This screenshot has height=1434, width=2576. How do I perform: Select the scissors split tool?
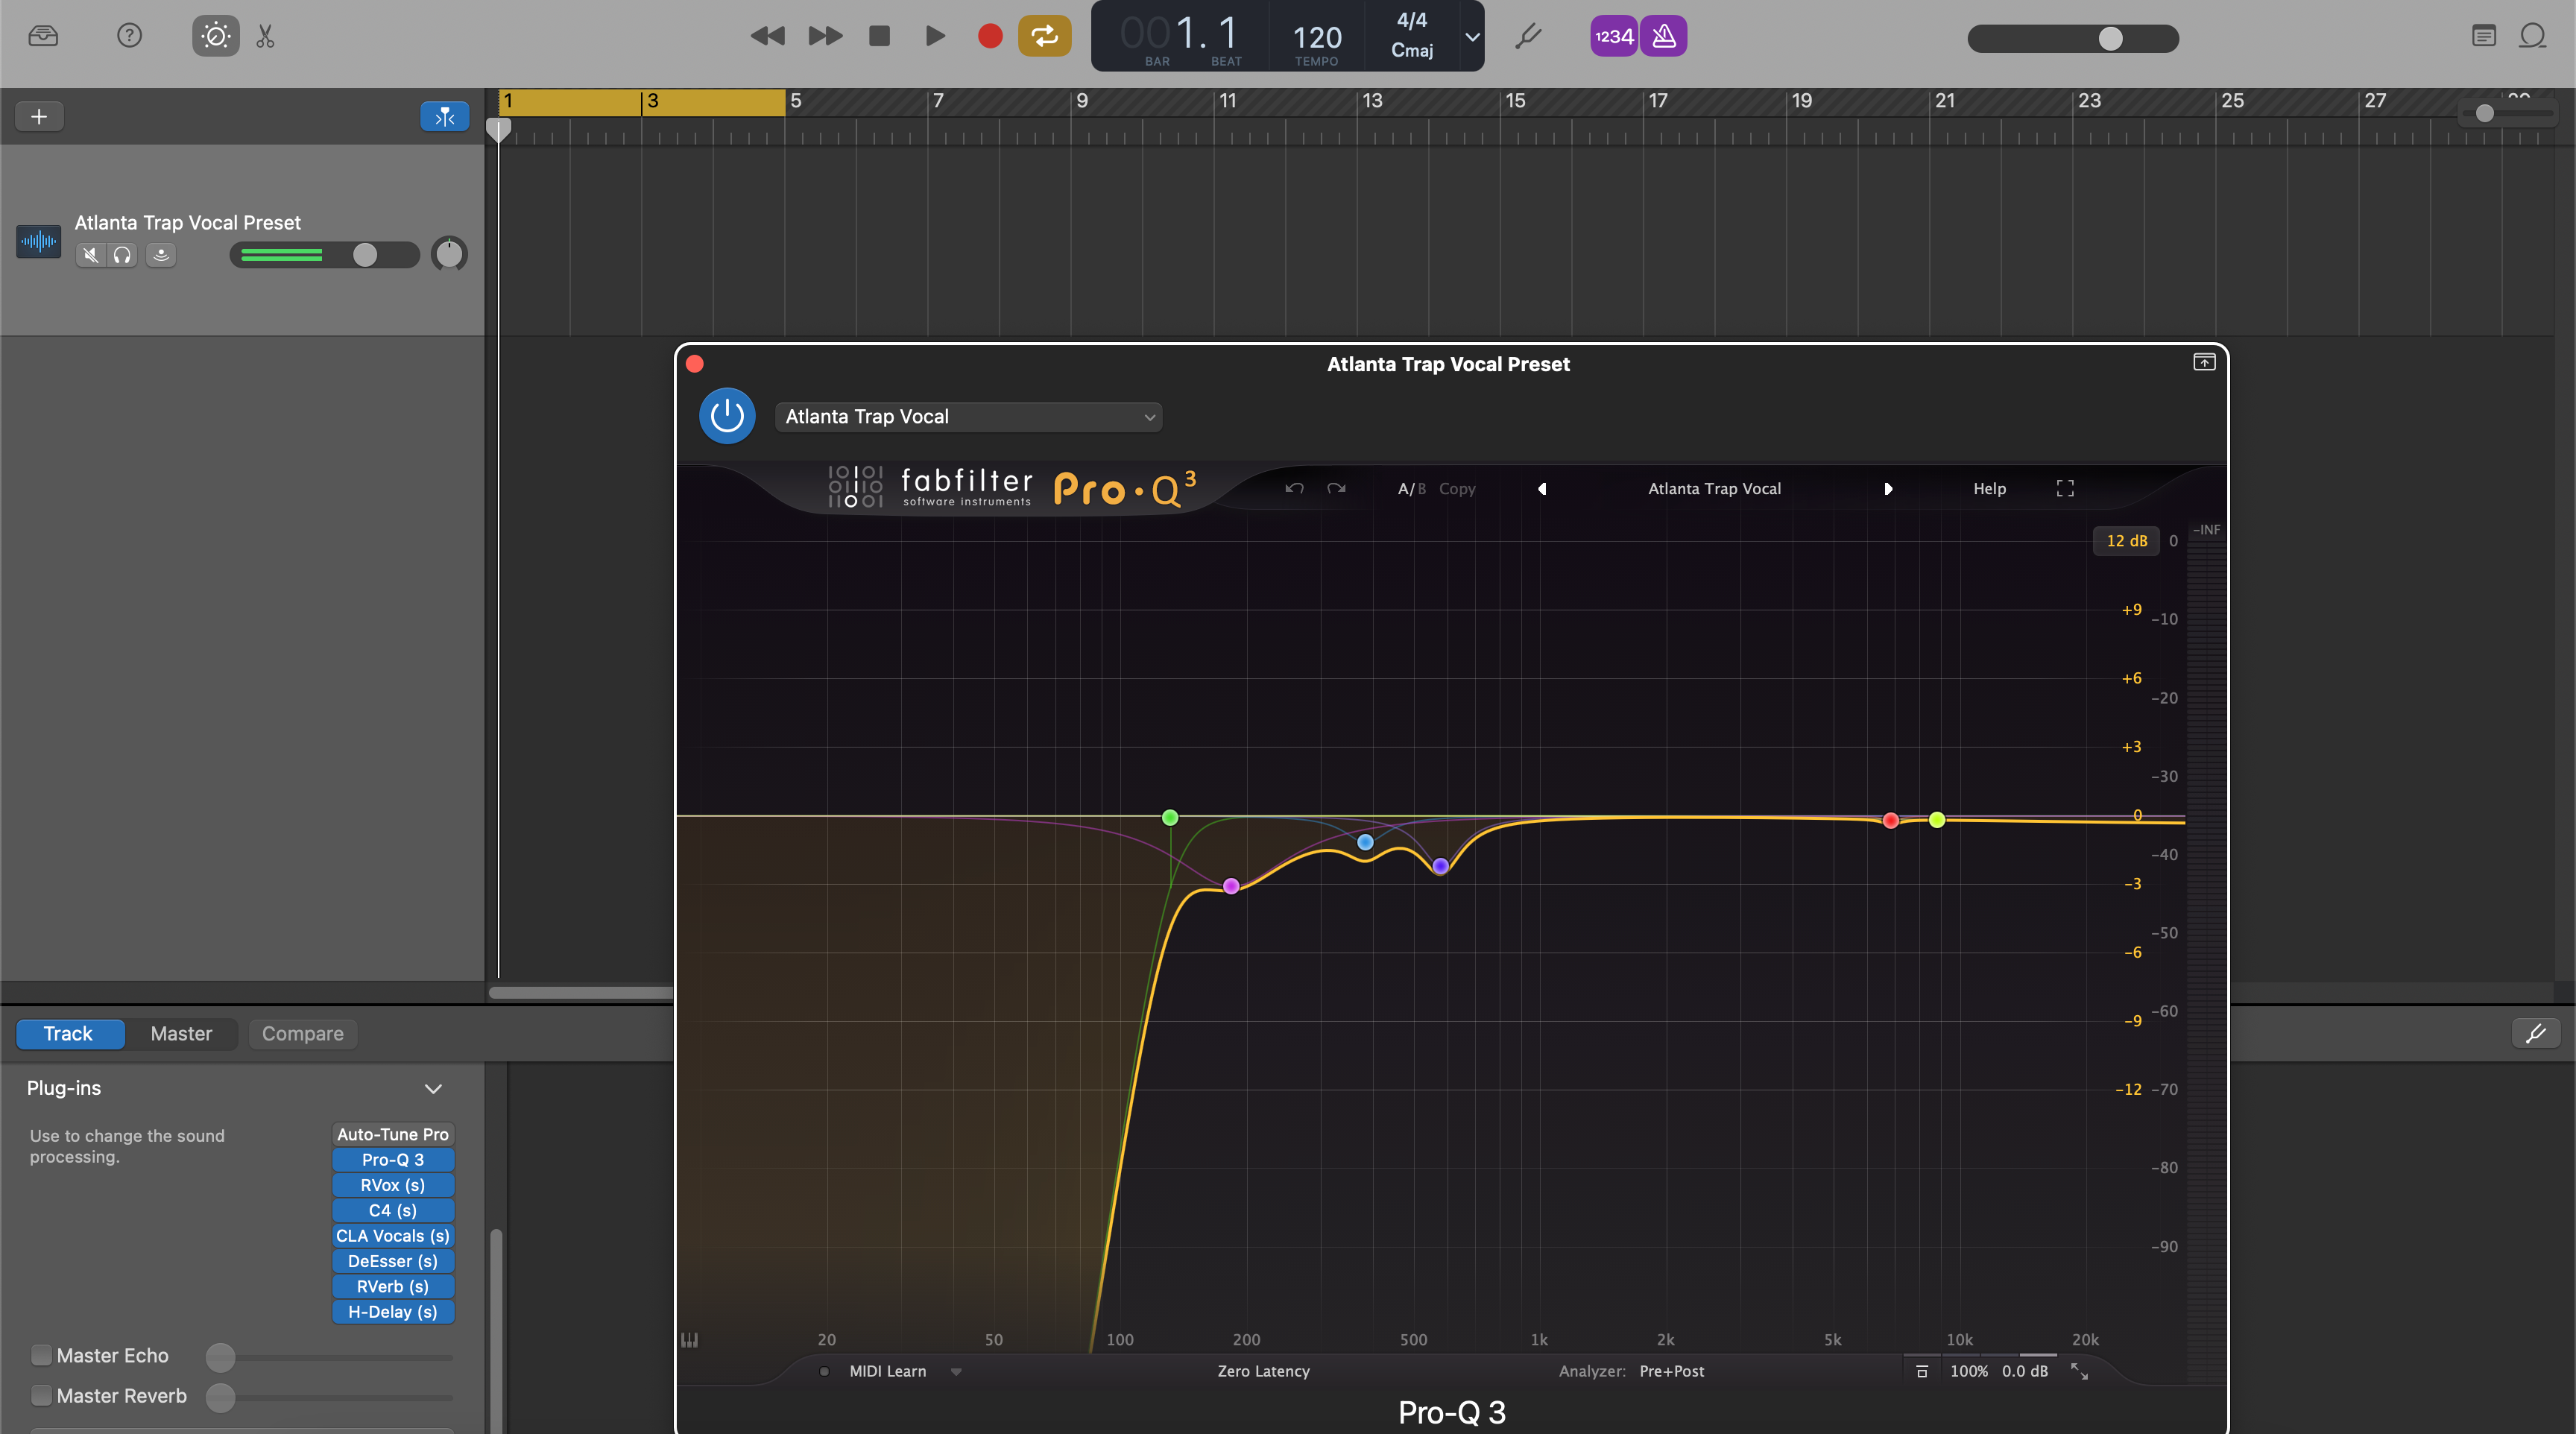[x=265, y=36]
